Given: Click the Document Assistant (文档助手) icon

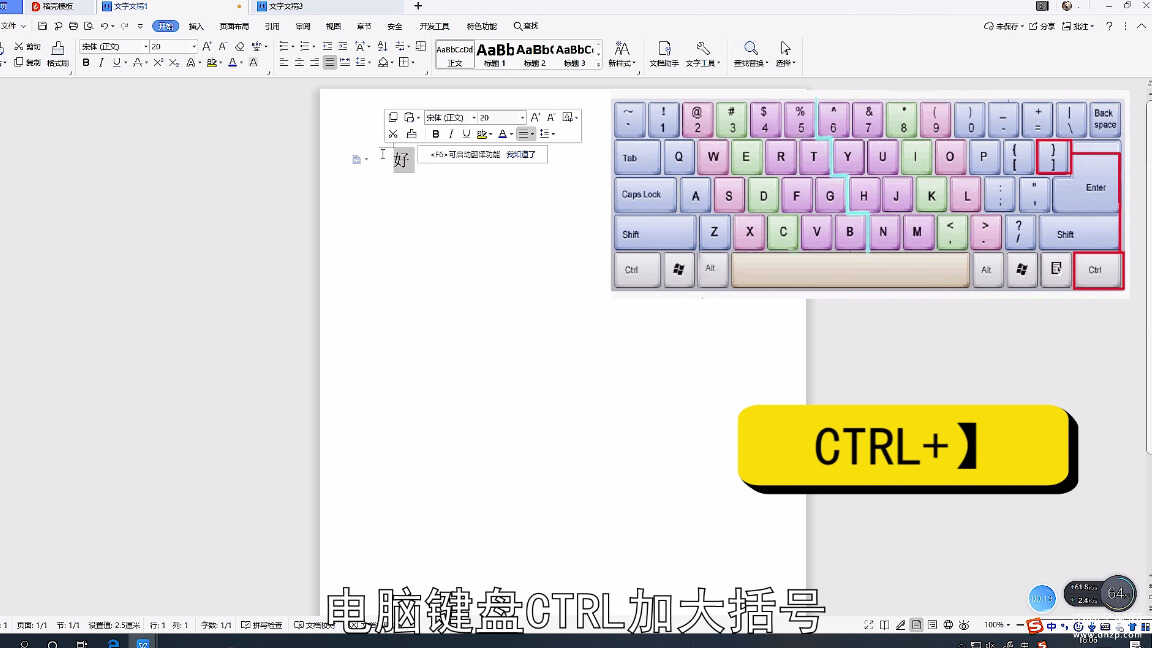Looking at the screenshot, I should [664, 49].
